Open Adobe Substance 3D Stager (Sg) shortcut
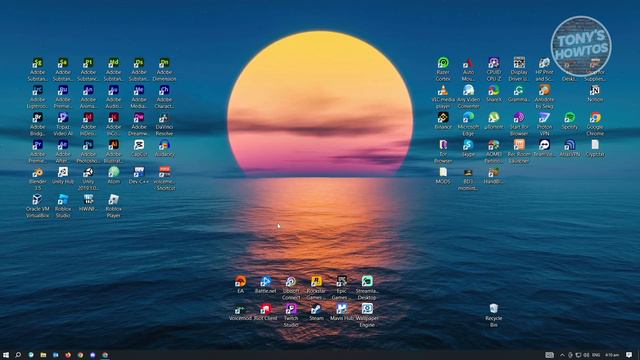 coord(38,63)
